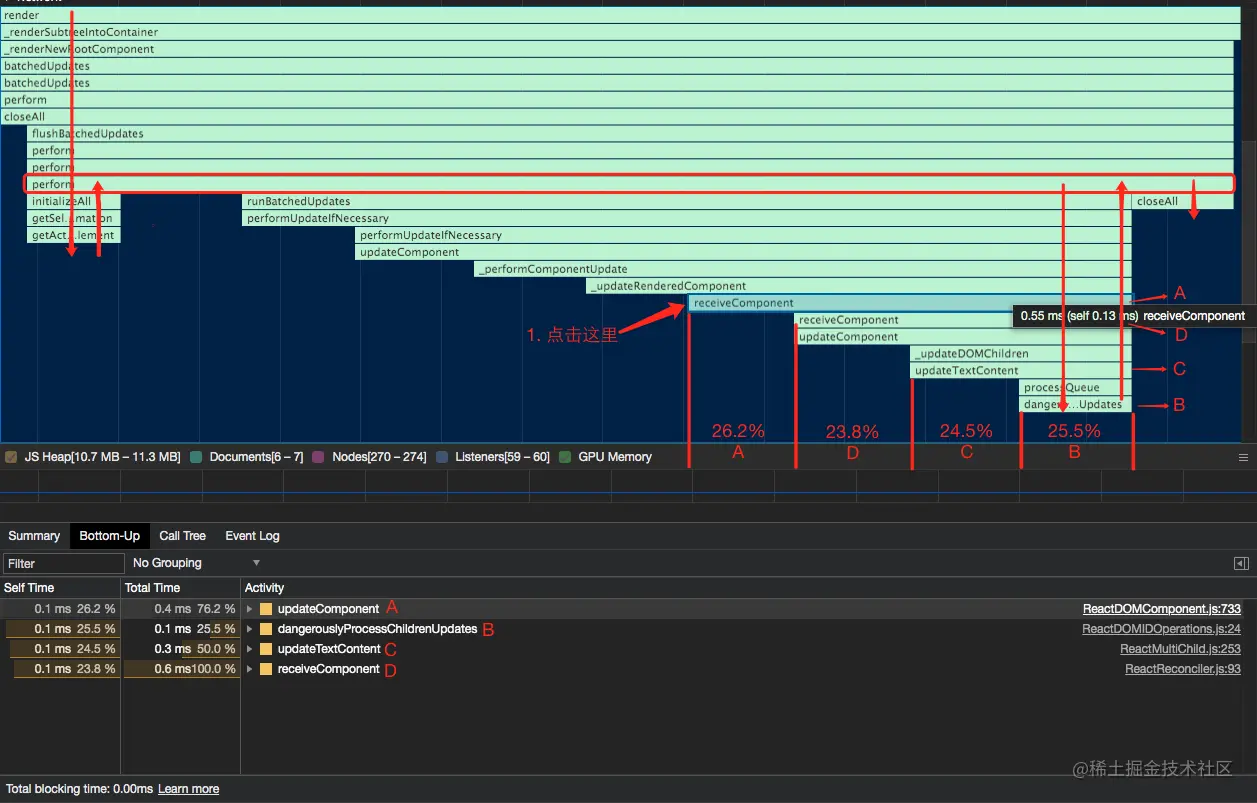The width and height of the screenshot is (1257, 803).
Task: Select the initializeAll flame bar
Action: click(73, 201)
